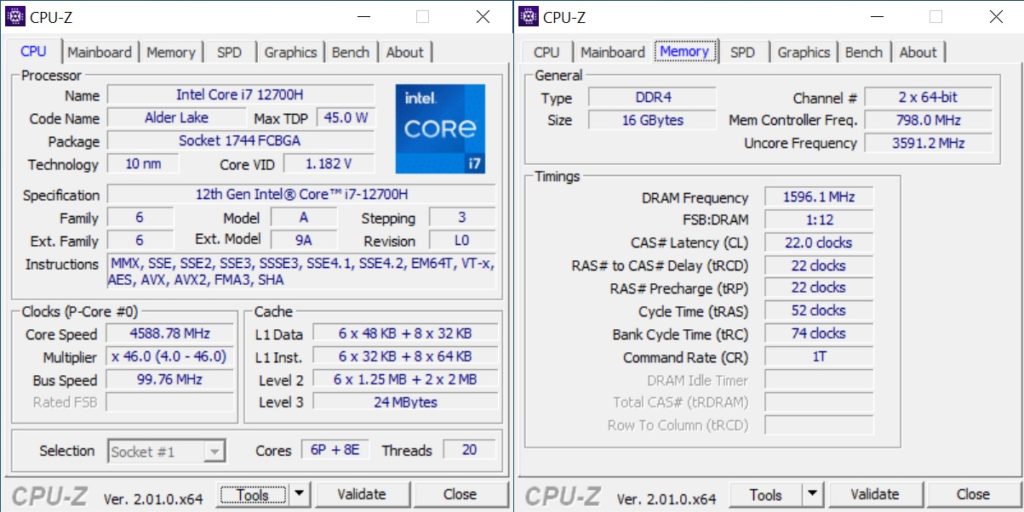
Task: Click the Tools button in right window
Action: pos(765,494)
